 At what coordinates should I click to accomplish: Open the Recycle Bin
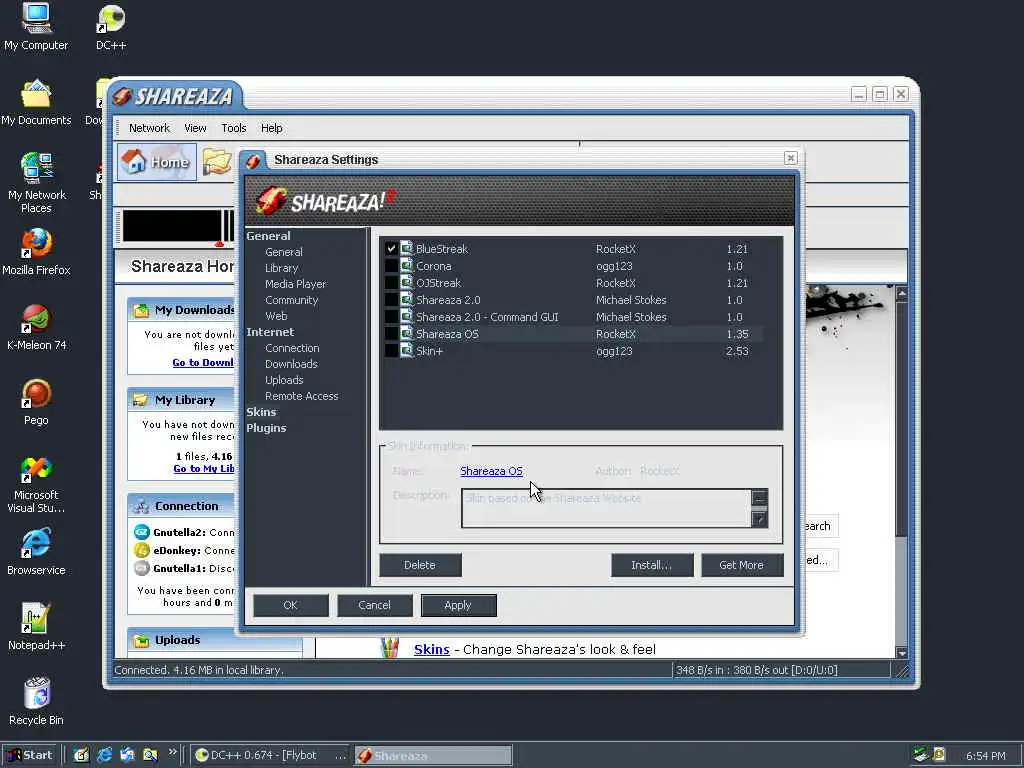(36, 702)
